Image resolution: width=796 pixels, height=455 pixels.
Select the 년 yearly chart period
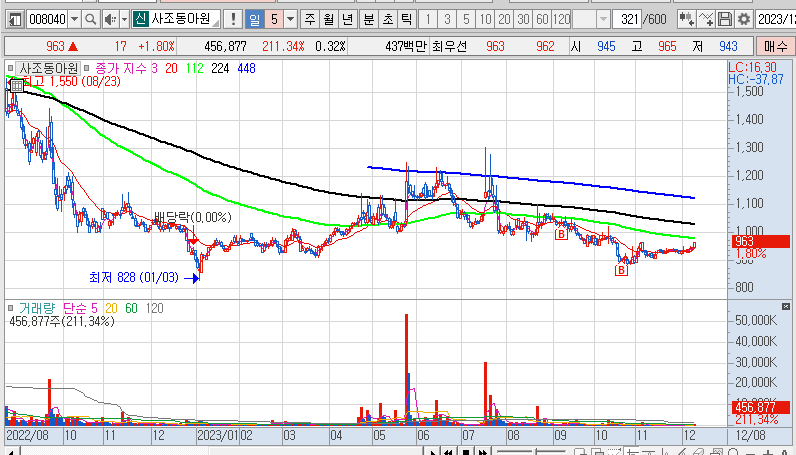[347, 20]
